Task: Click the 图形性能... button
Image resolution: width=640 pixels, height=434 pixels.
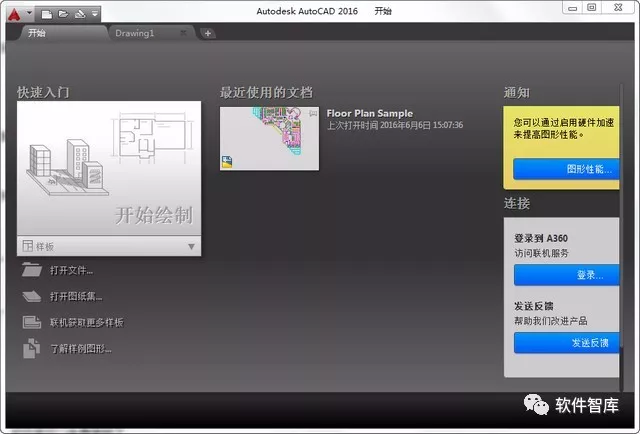Action: click(567, 169)
